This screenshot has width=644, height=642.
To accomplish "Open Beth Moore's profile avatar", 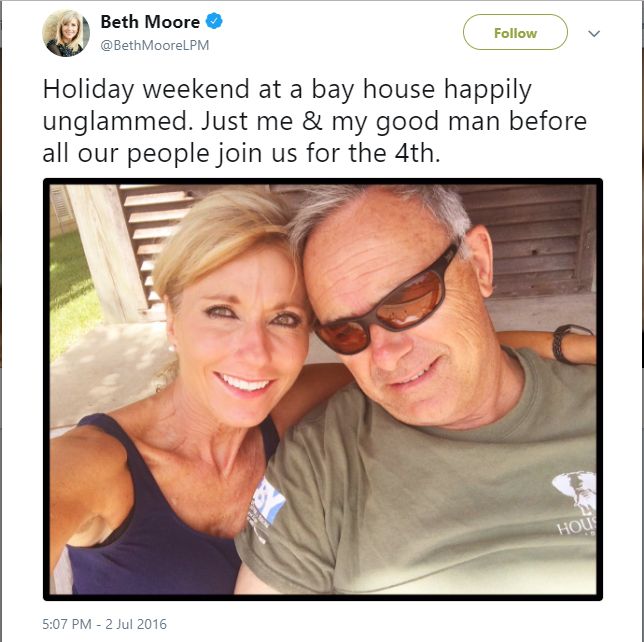I will pyautogui.click(x=66, y=33).
